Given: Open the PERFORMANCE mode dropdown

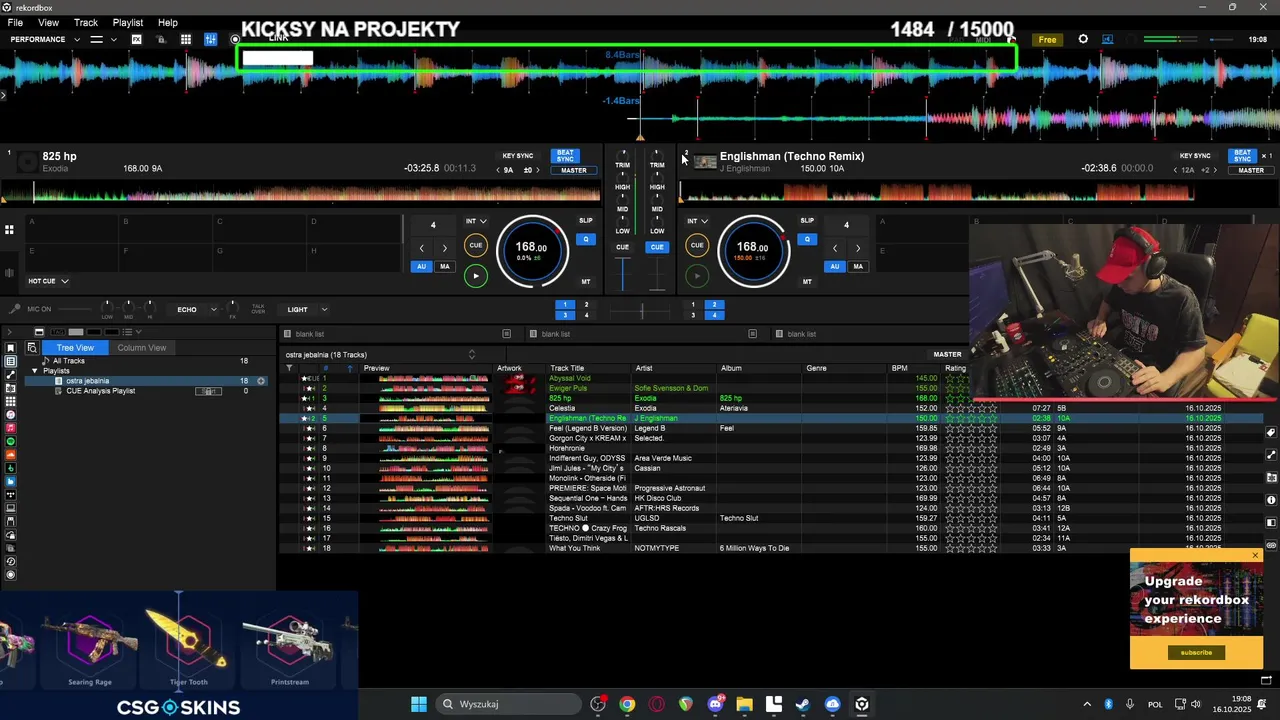Looking at the screenshot, I should pos(45,40).
